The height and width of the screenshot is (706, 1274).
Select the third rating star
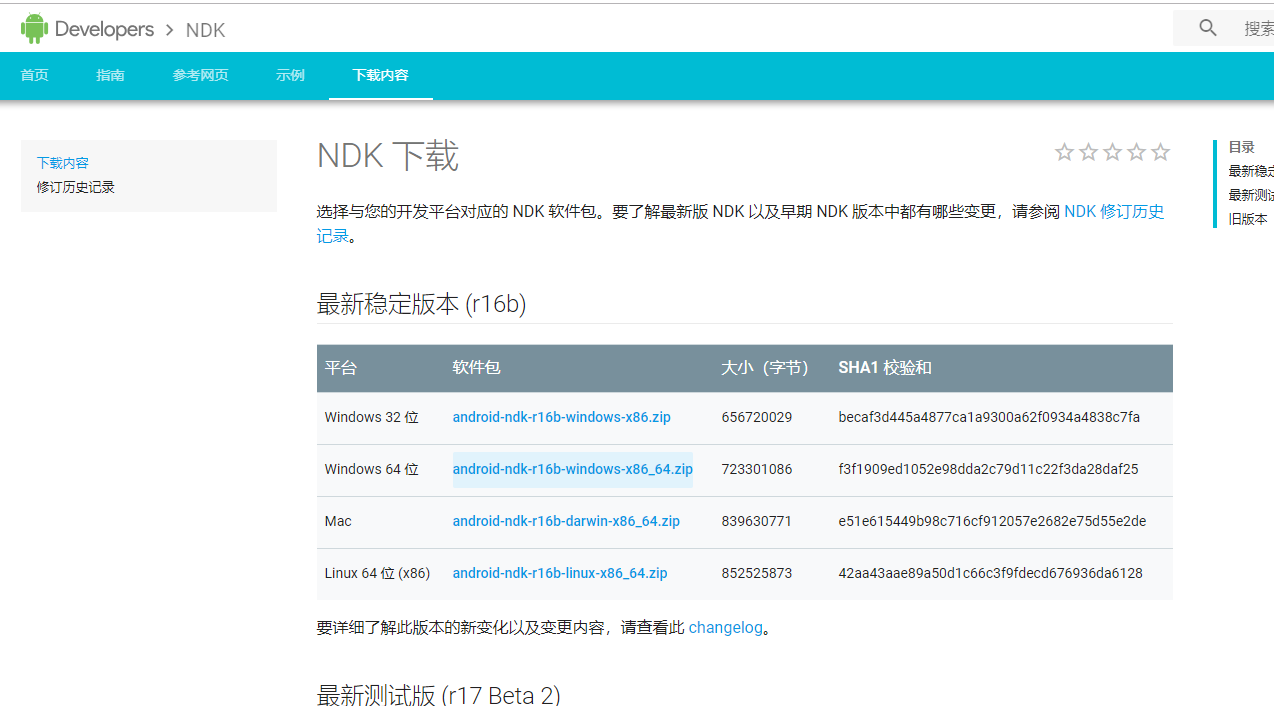click(1112, 152)
